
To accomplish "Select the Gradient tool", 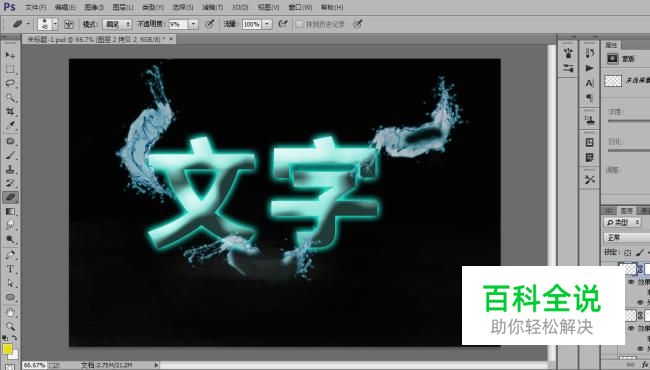I will [x=10, y=211].
